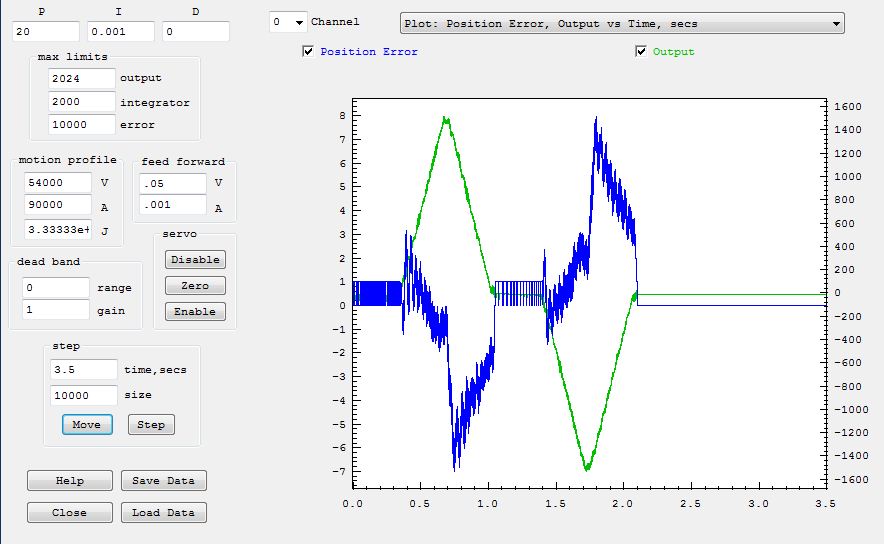Expand the plot type dropdown
The width and height of the screenshot is (884, 544).
point(621,23)
